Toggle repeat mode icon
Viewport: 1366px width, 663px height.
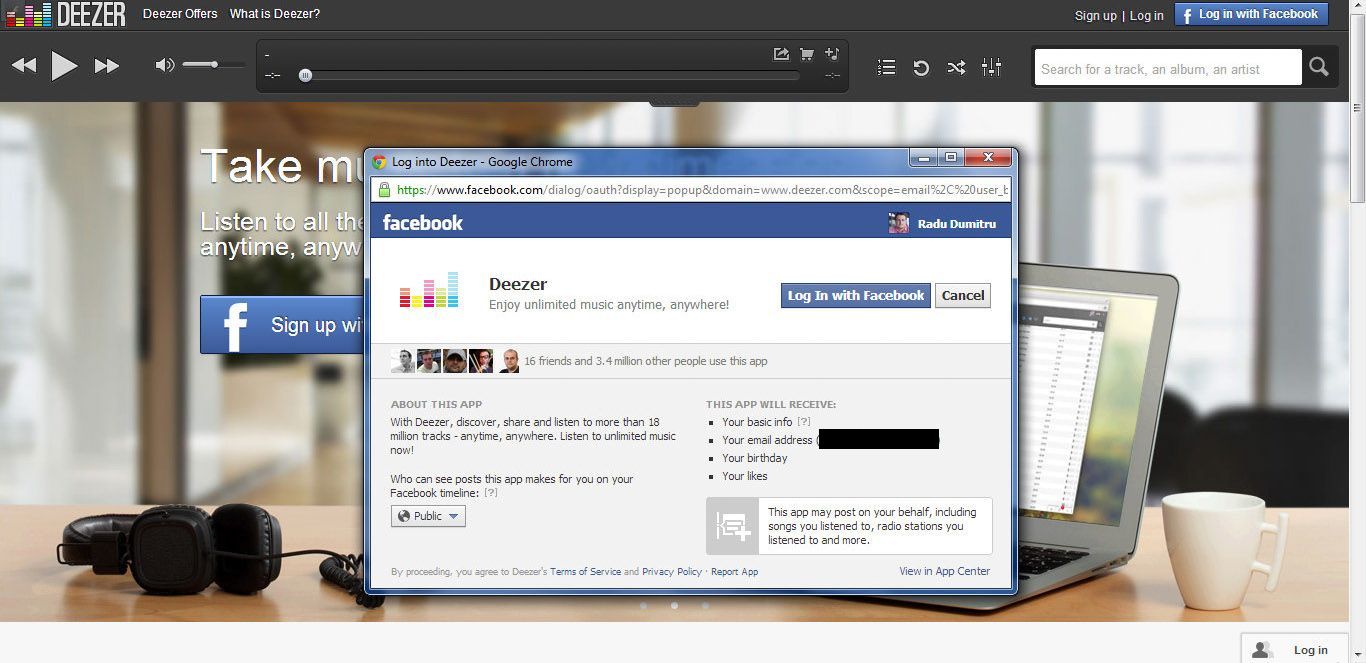point(921,67)
